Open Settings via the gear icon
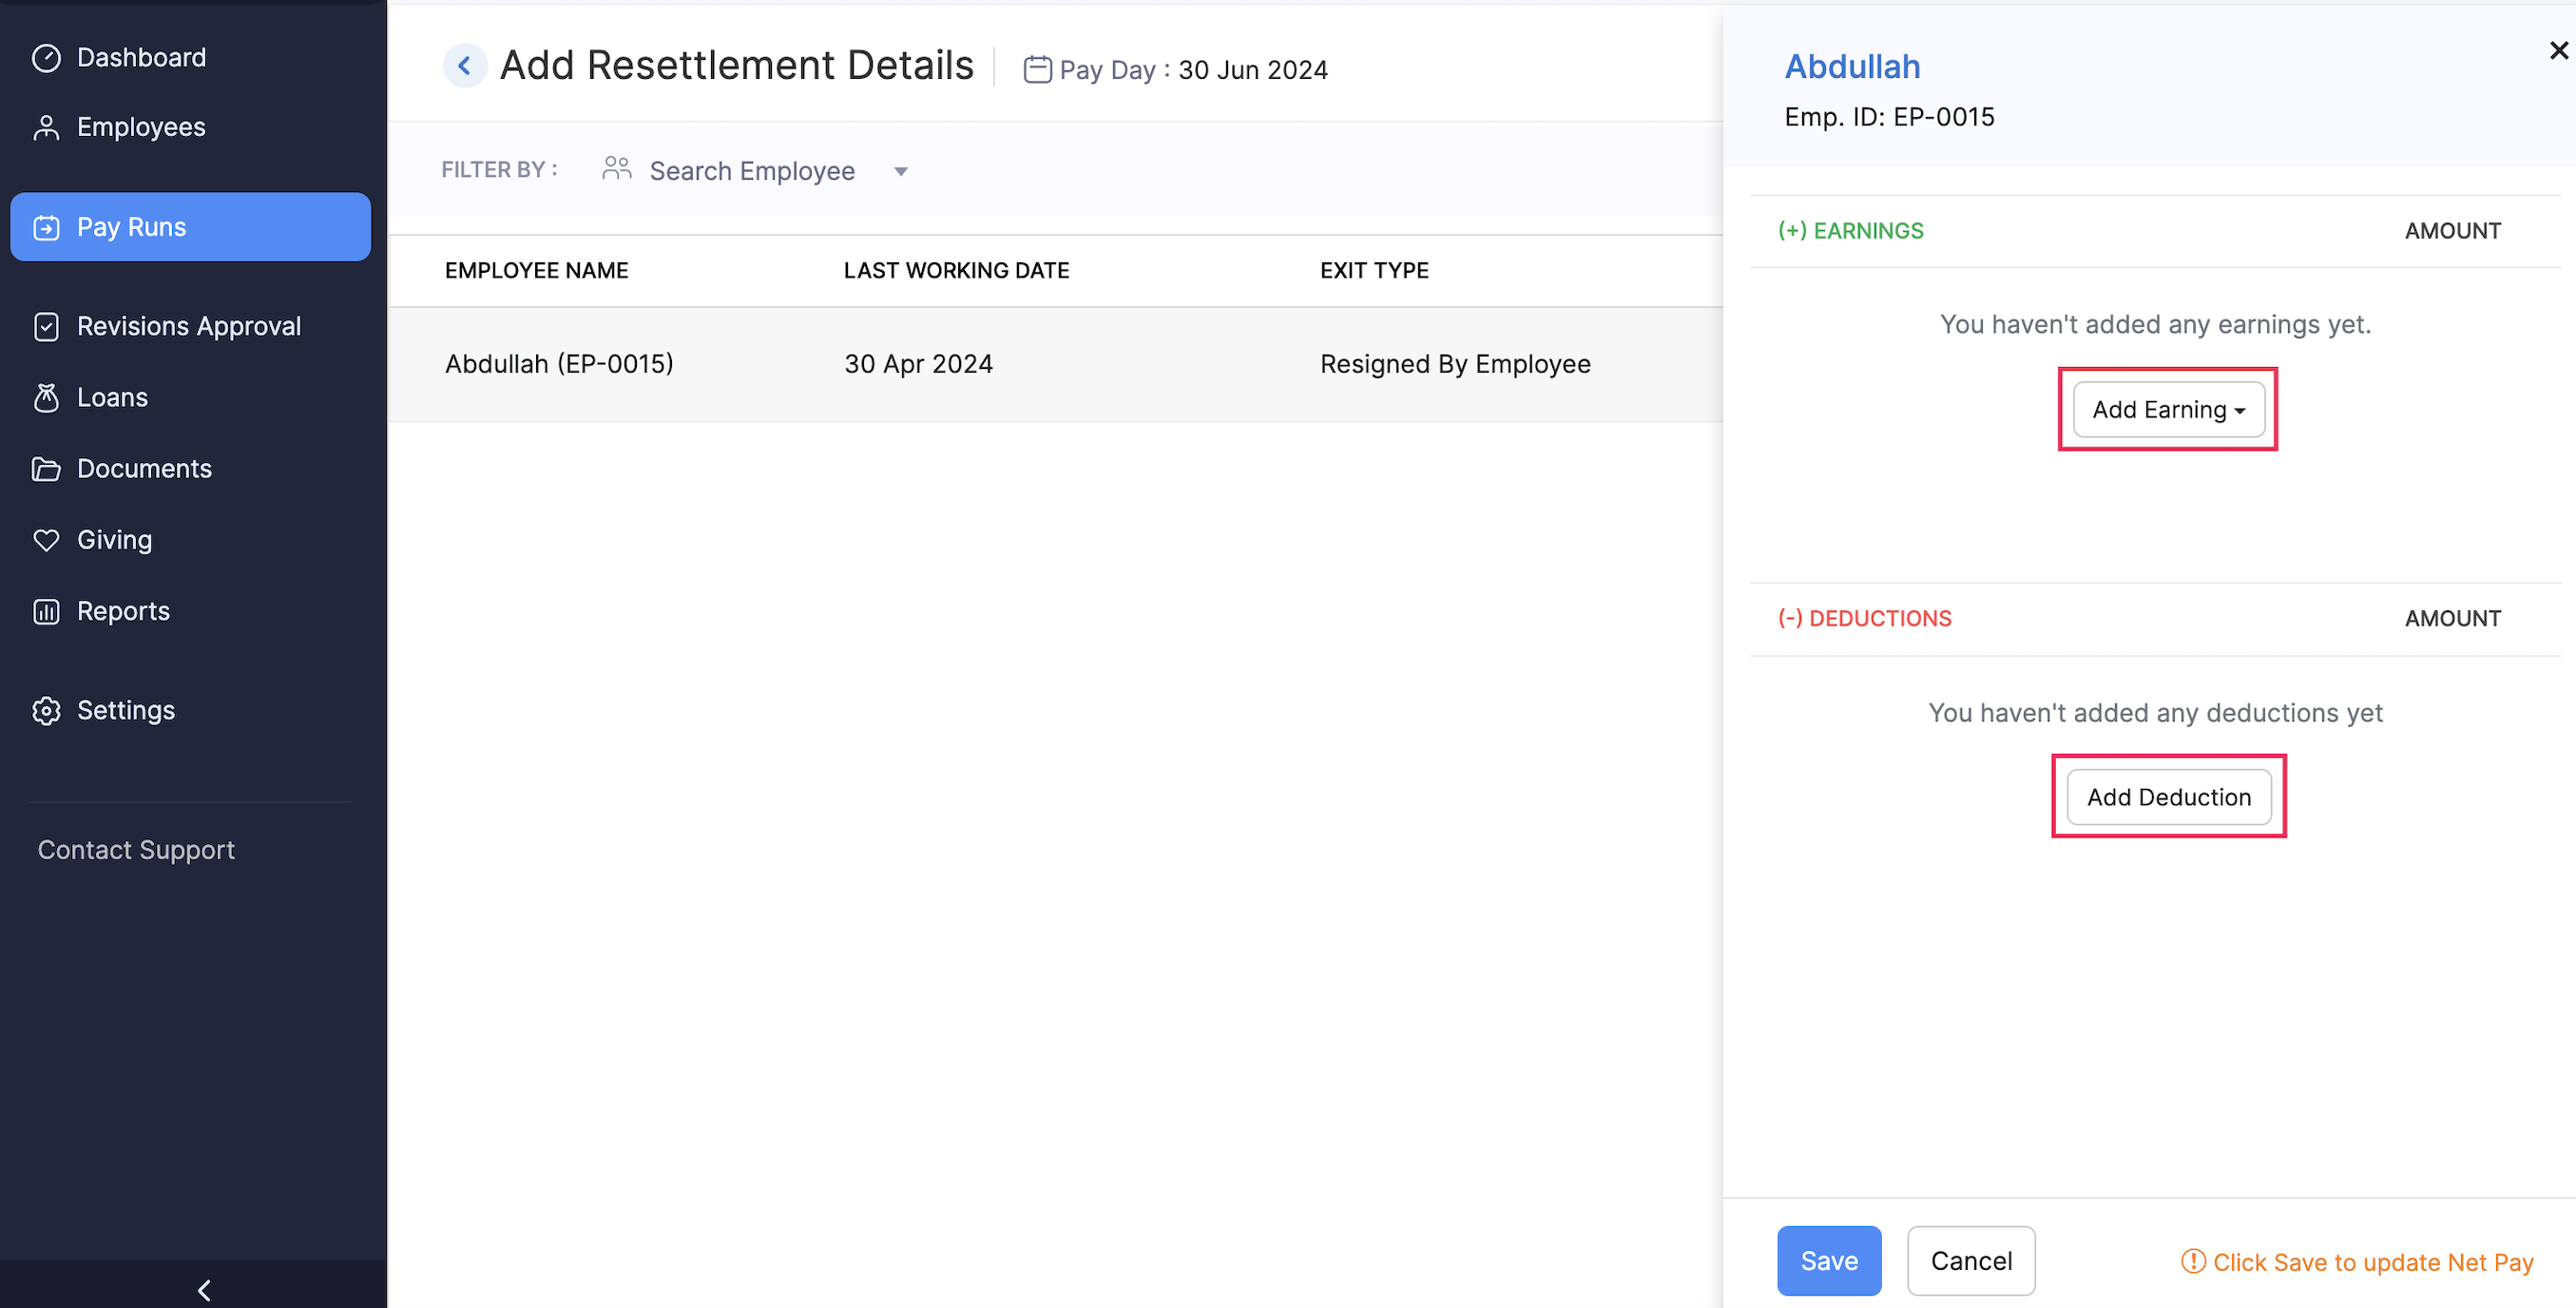Image resolution: width=2576 pixels, height=1308 pixels. pos(47,710)
